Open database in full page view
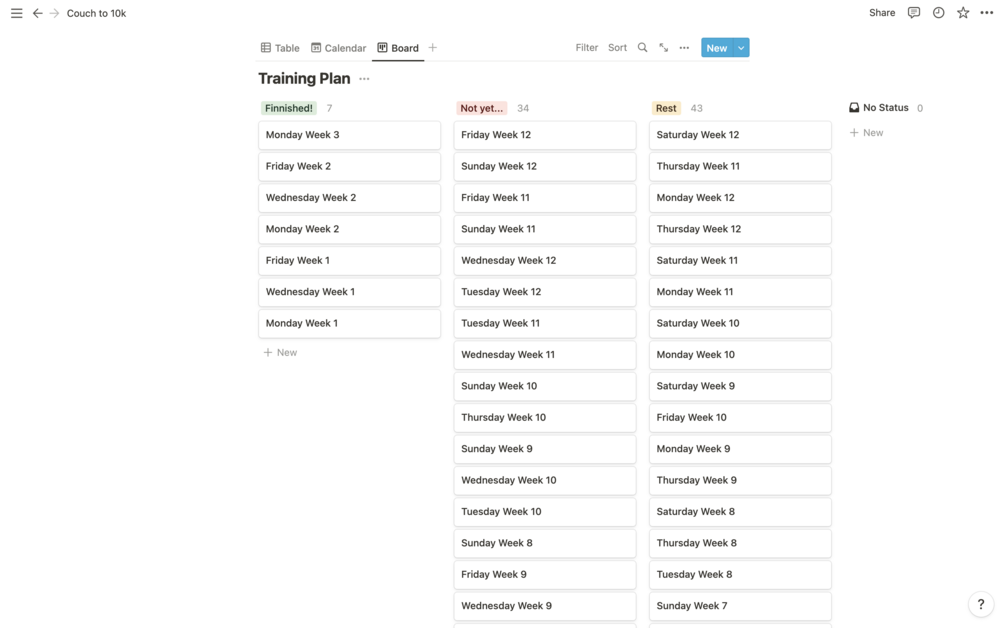The width and height of the screenshot is (1005, 628). (663, 48)
